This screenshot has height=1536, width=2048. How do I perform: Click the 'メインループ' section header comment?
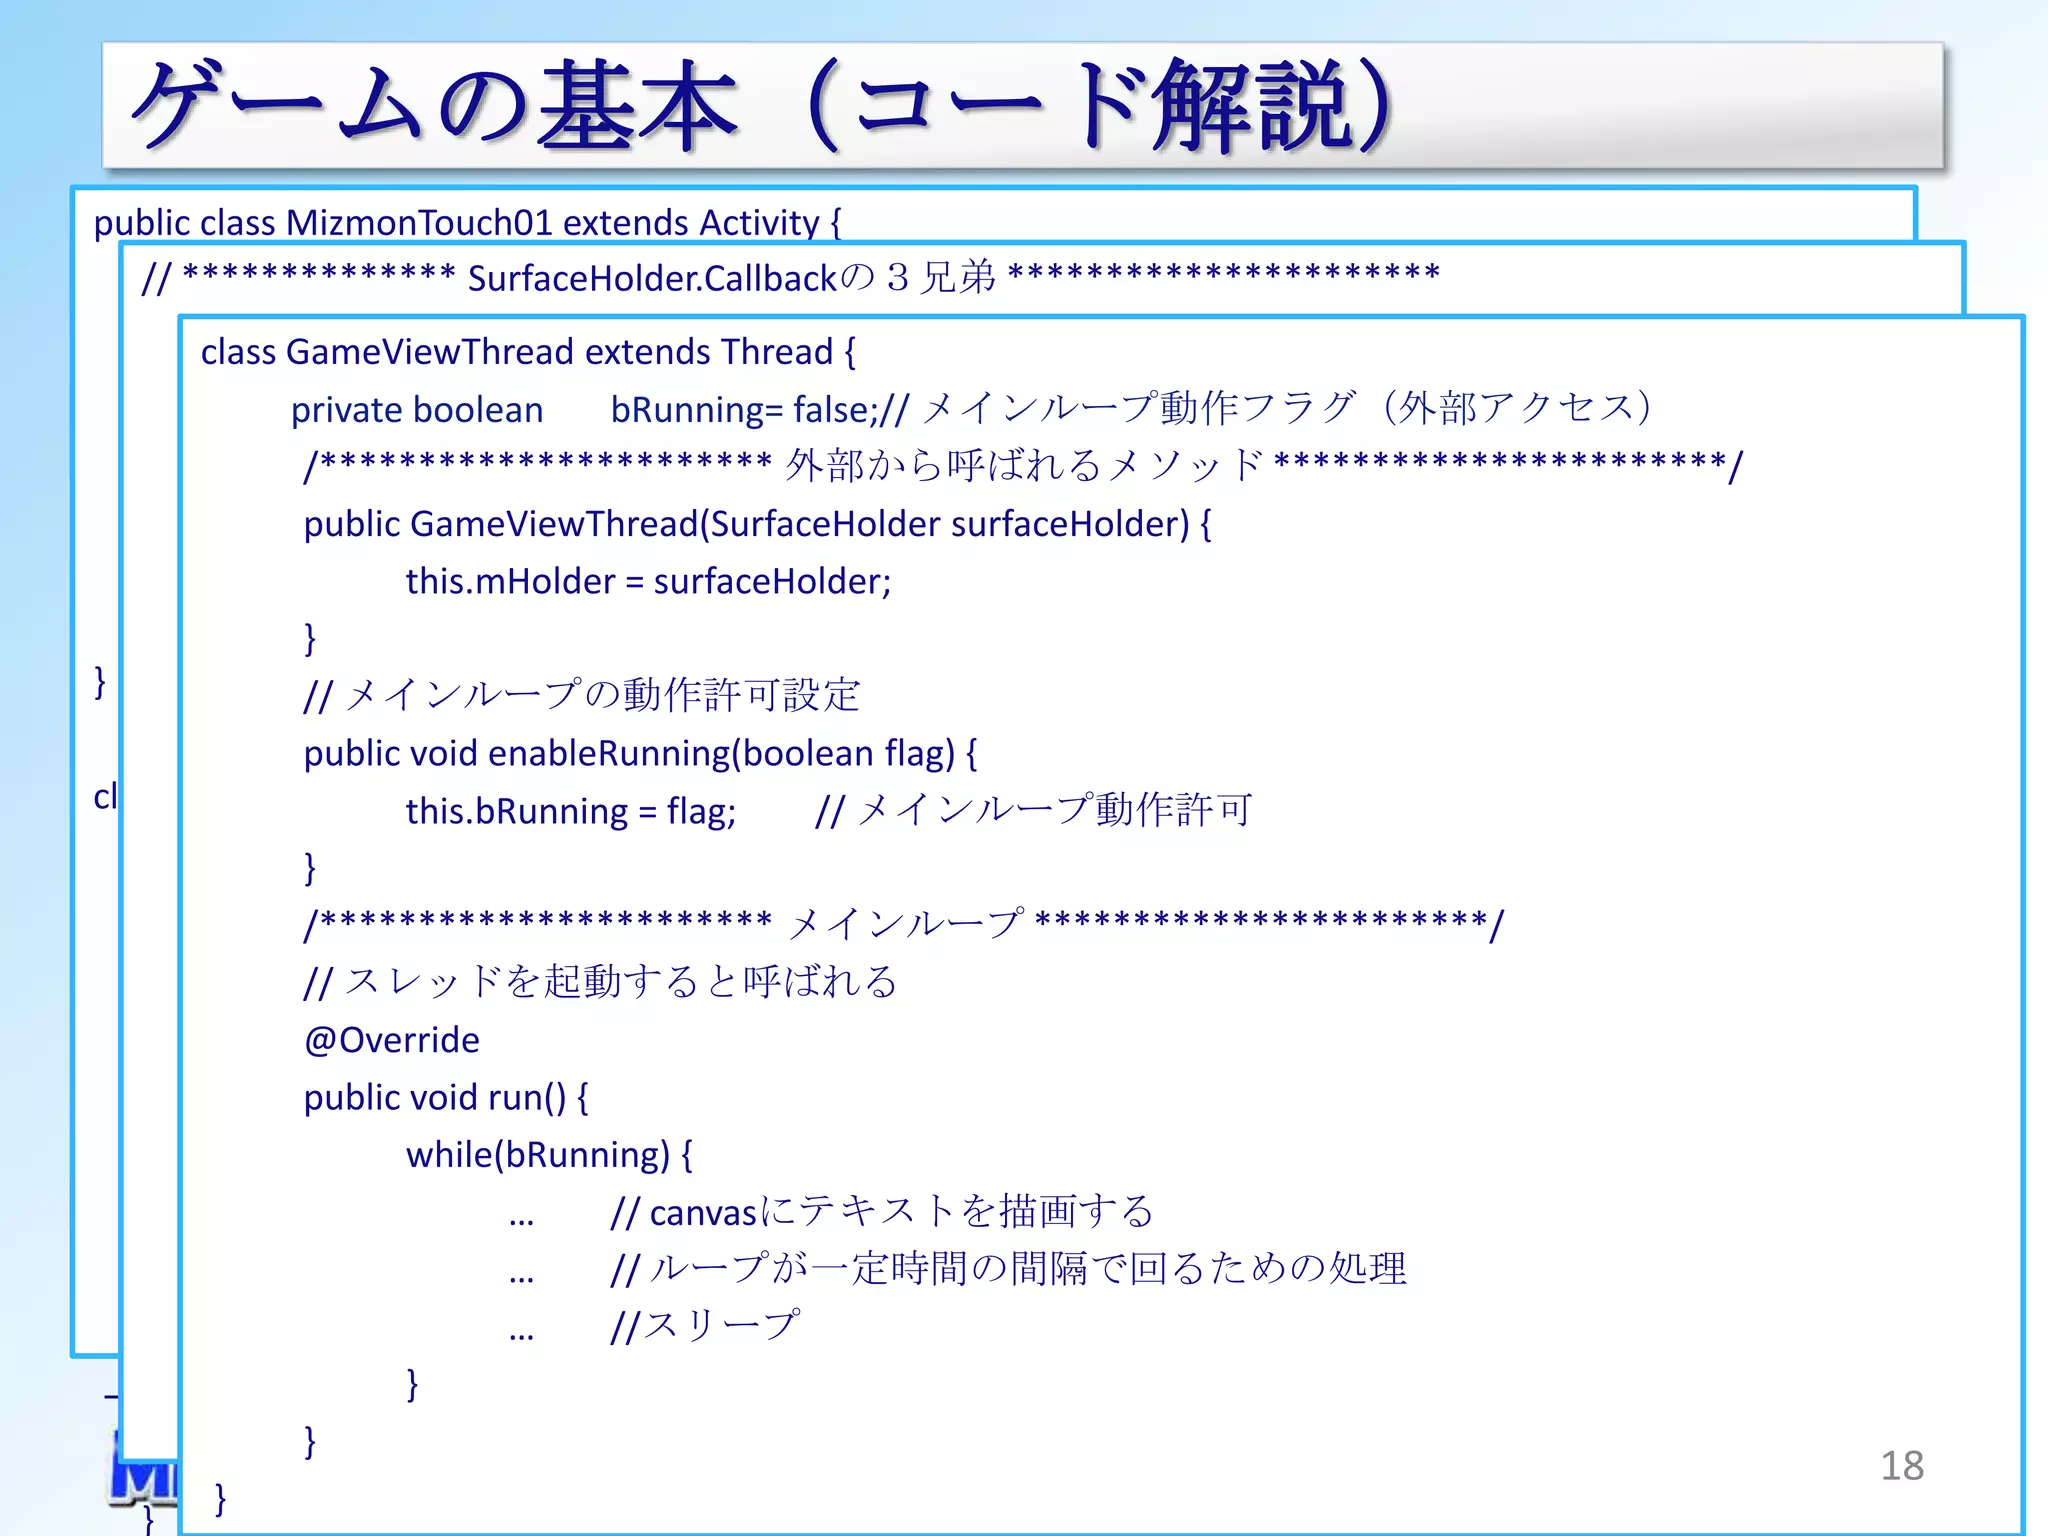tap(905, 924)
